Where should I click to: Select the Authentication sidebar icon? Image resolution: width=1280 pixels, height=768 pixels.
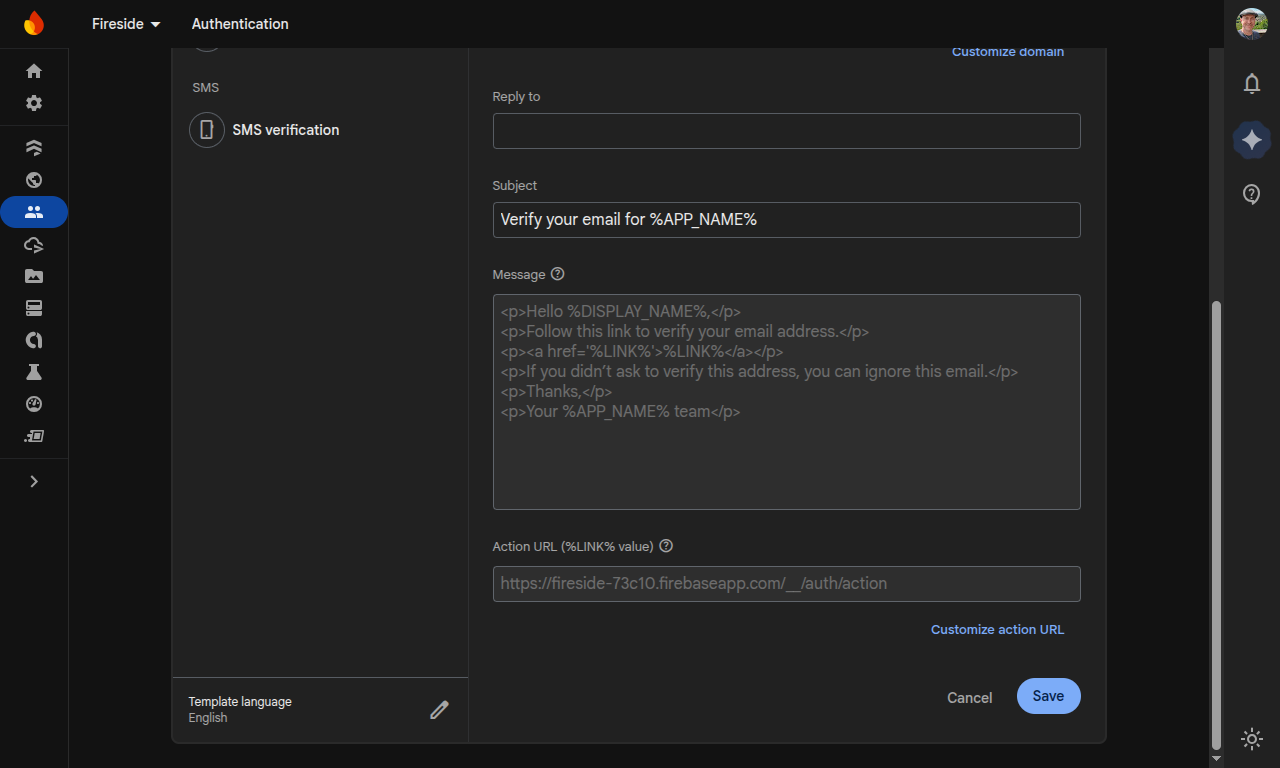(33, 212)
